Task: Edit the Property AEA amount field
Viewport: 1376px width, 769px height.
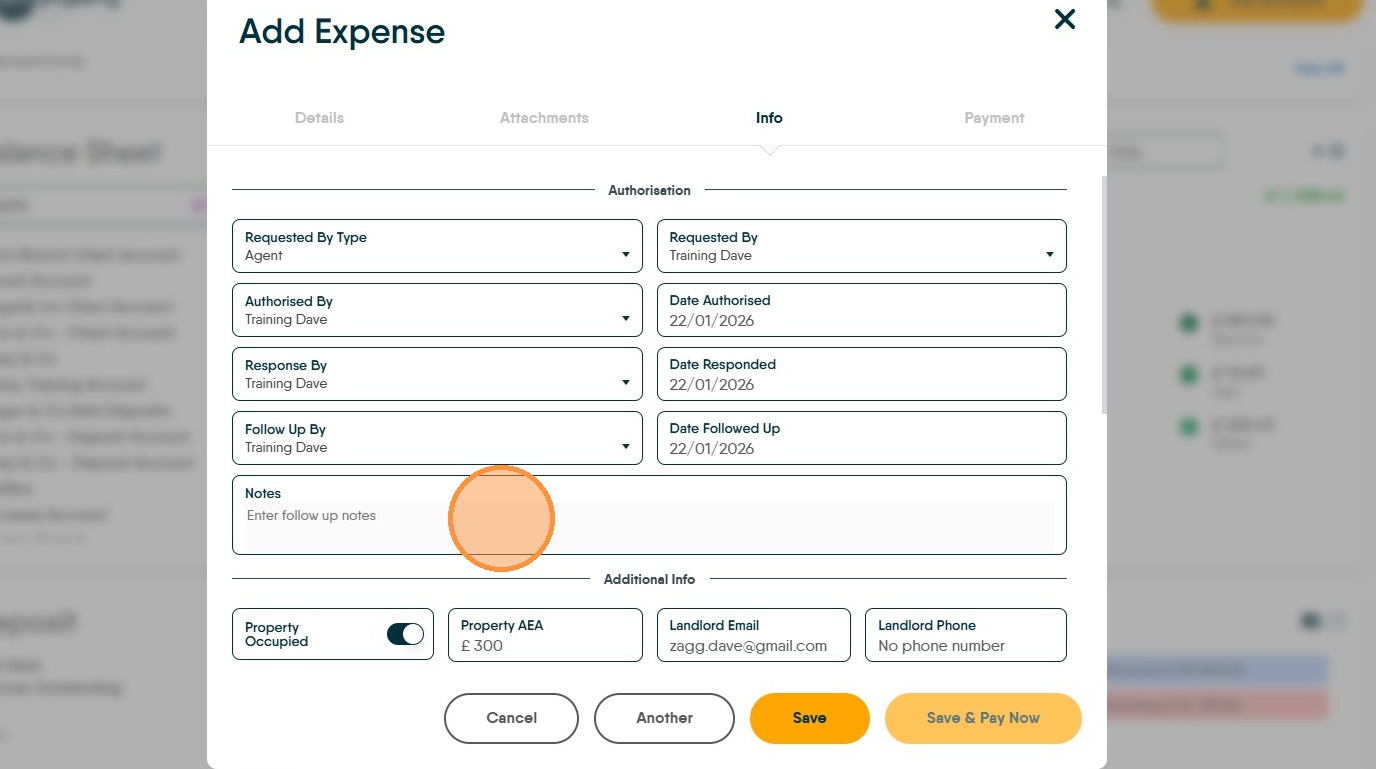Action: (545, 645)
